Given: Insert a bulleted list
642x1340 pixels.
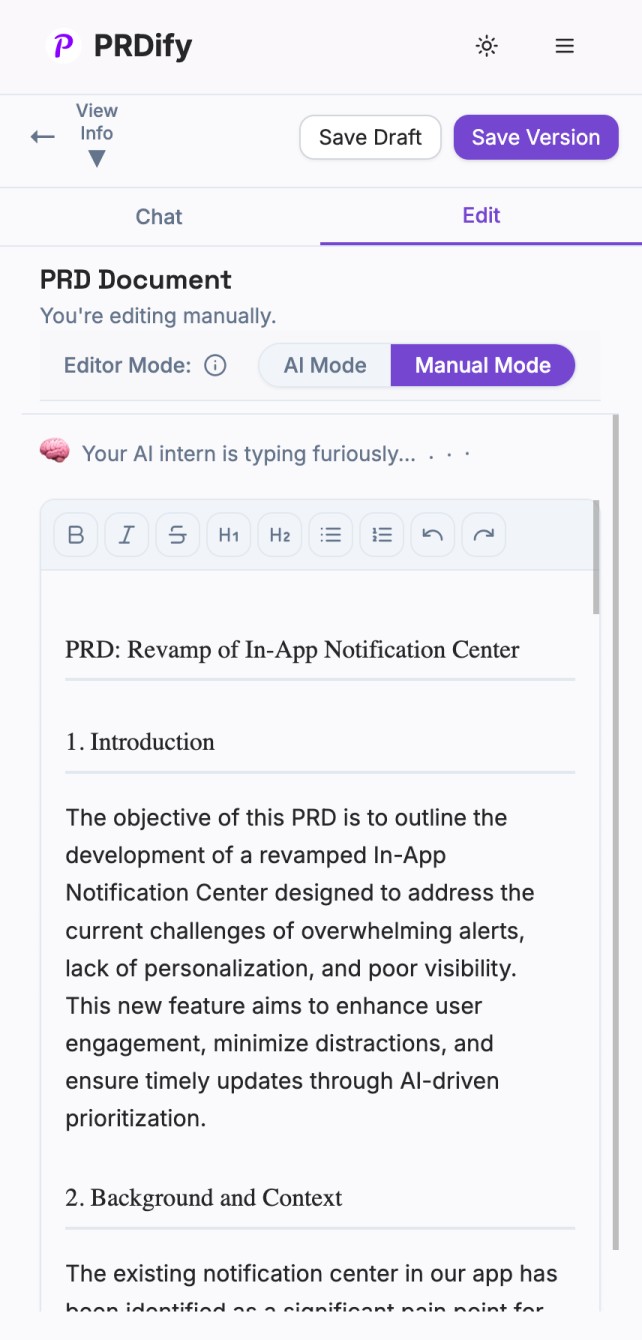Looking at the screenshot, I should [x=330, y=534].
